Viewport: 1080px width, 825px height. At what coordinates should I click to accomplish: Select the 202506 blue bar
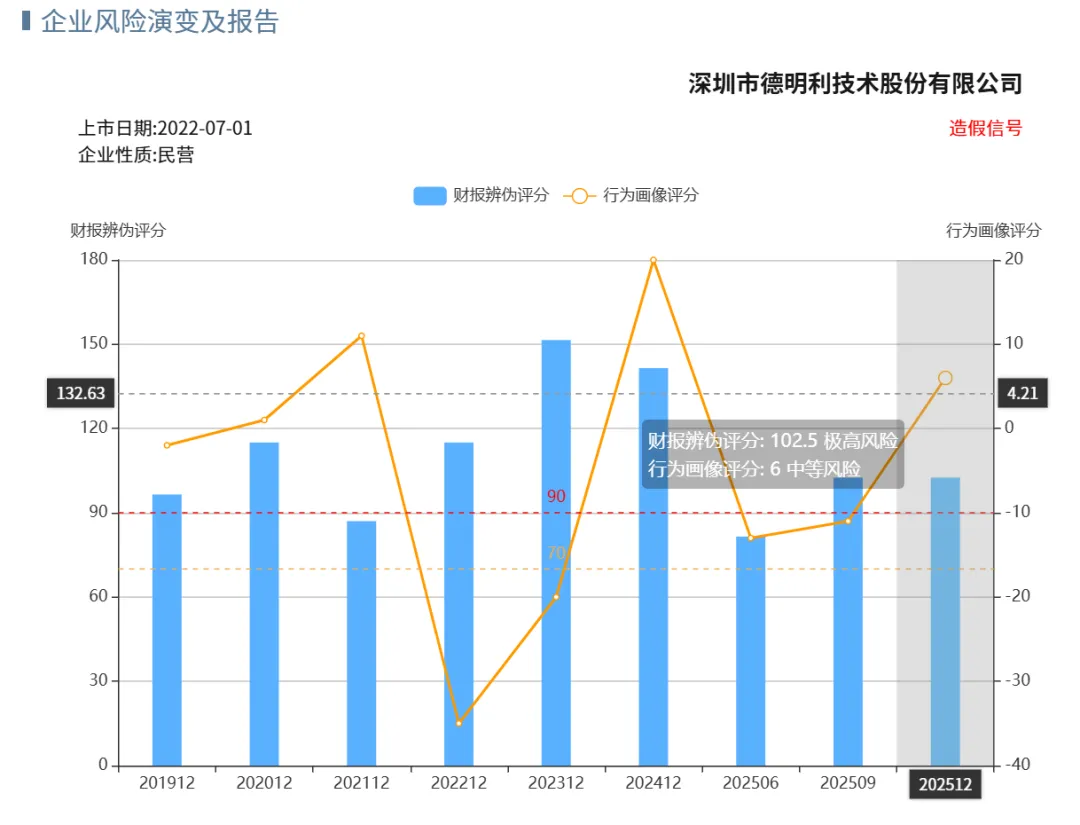pos(751,651)
